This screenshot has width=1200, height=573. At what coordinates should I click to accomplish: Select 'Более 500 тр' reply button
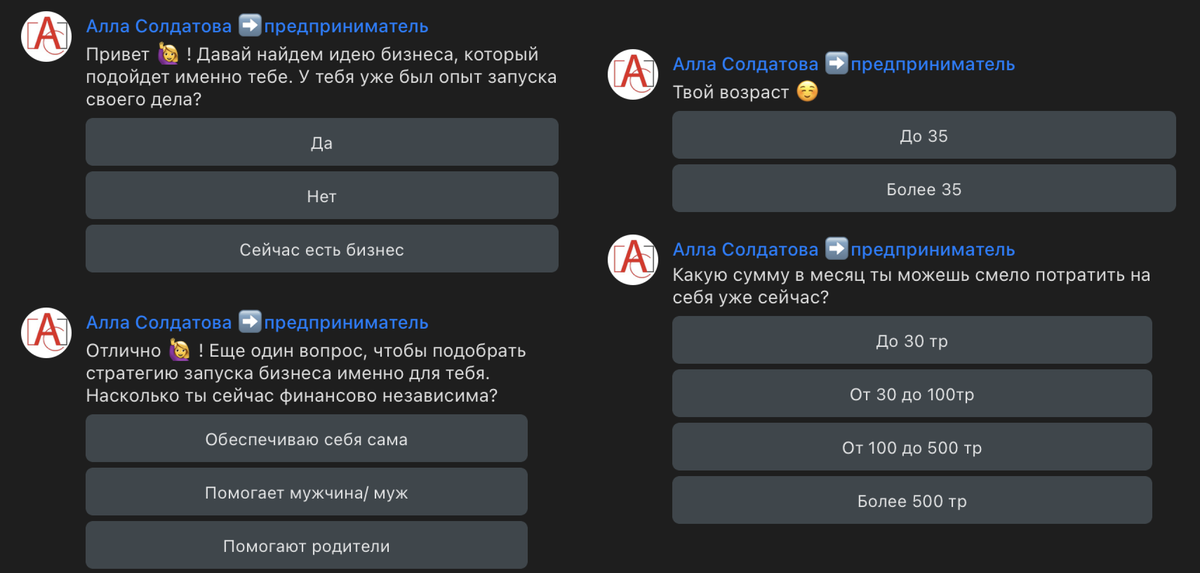(x=912, y=500)
